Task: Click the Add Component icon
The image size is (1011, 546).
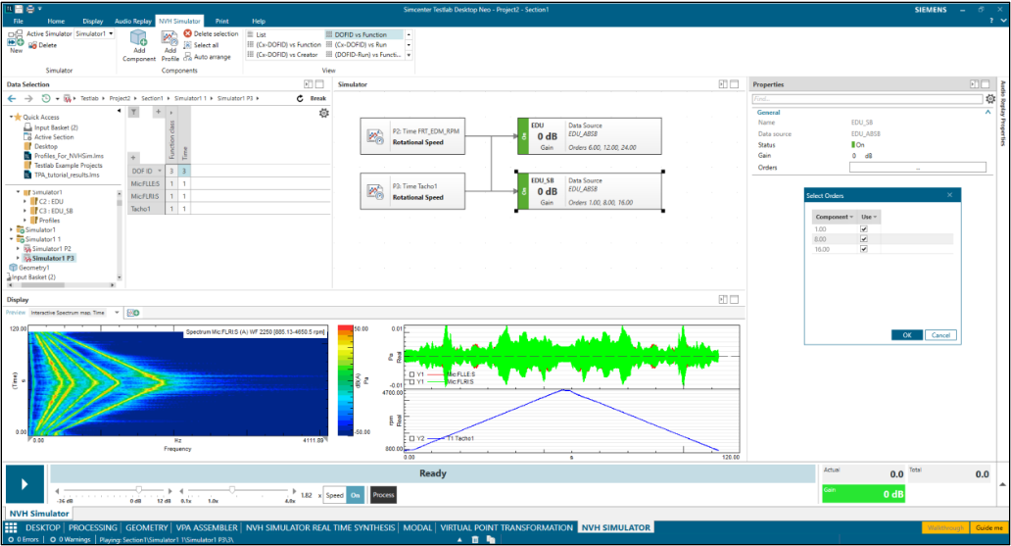Action: pos(139,39)
